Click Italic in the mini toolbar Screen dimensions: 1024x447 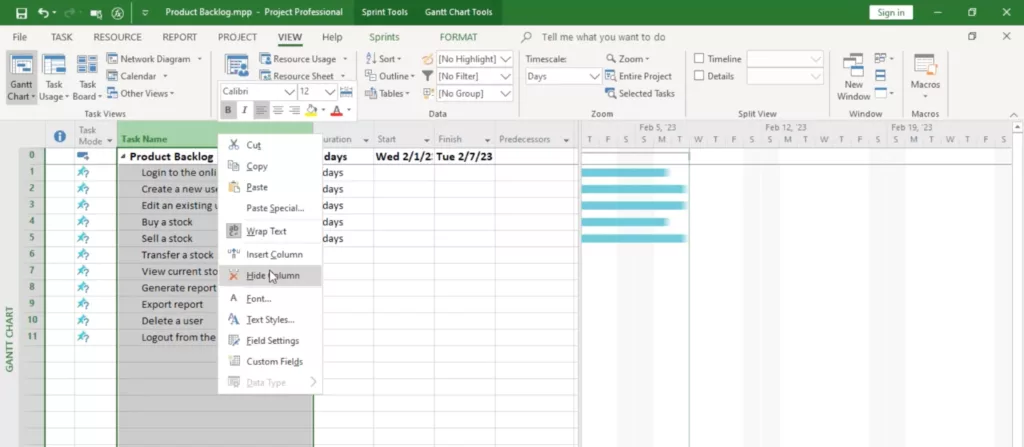click(244, 110)
